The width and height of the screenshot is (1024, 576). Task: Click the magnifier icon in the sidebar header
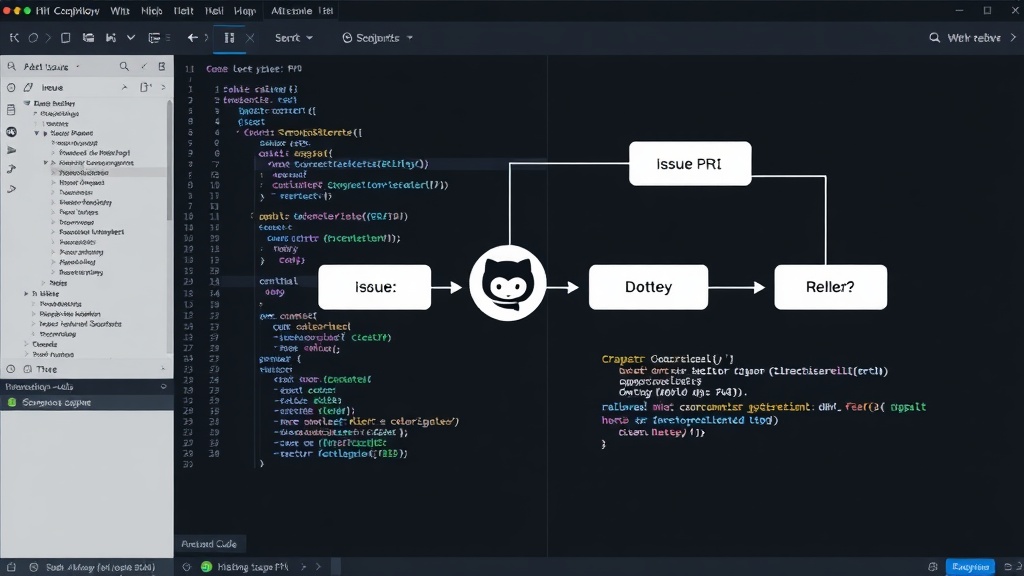point(124,66)
